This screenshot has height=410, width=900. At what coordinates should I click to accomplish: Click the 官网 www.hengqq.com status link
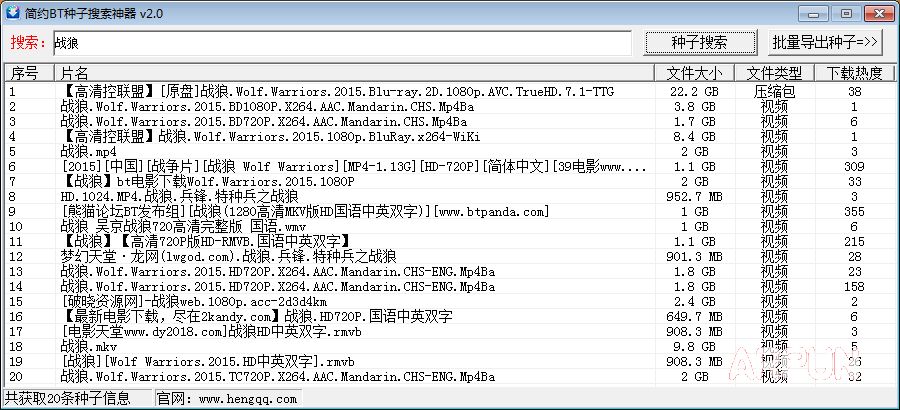click(x=228, y=399)
